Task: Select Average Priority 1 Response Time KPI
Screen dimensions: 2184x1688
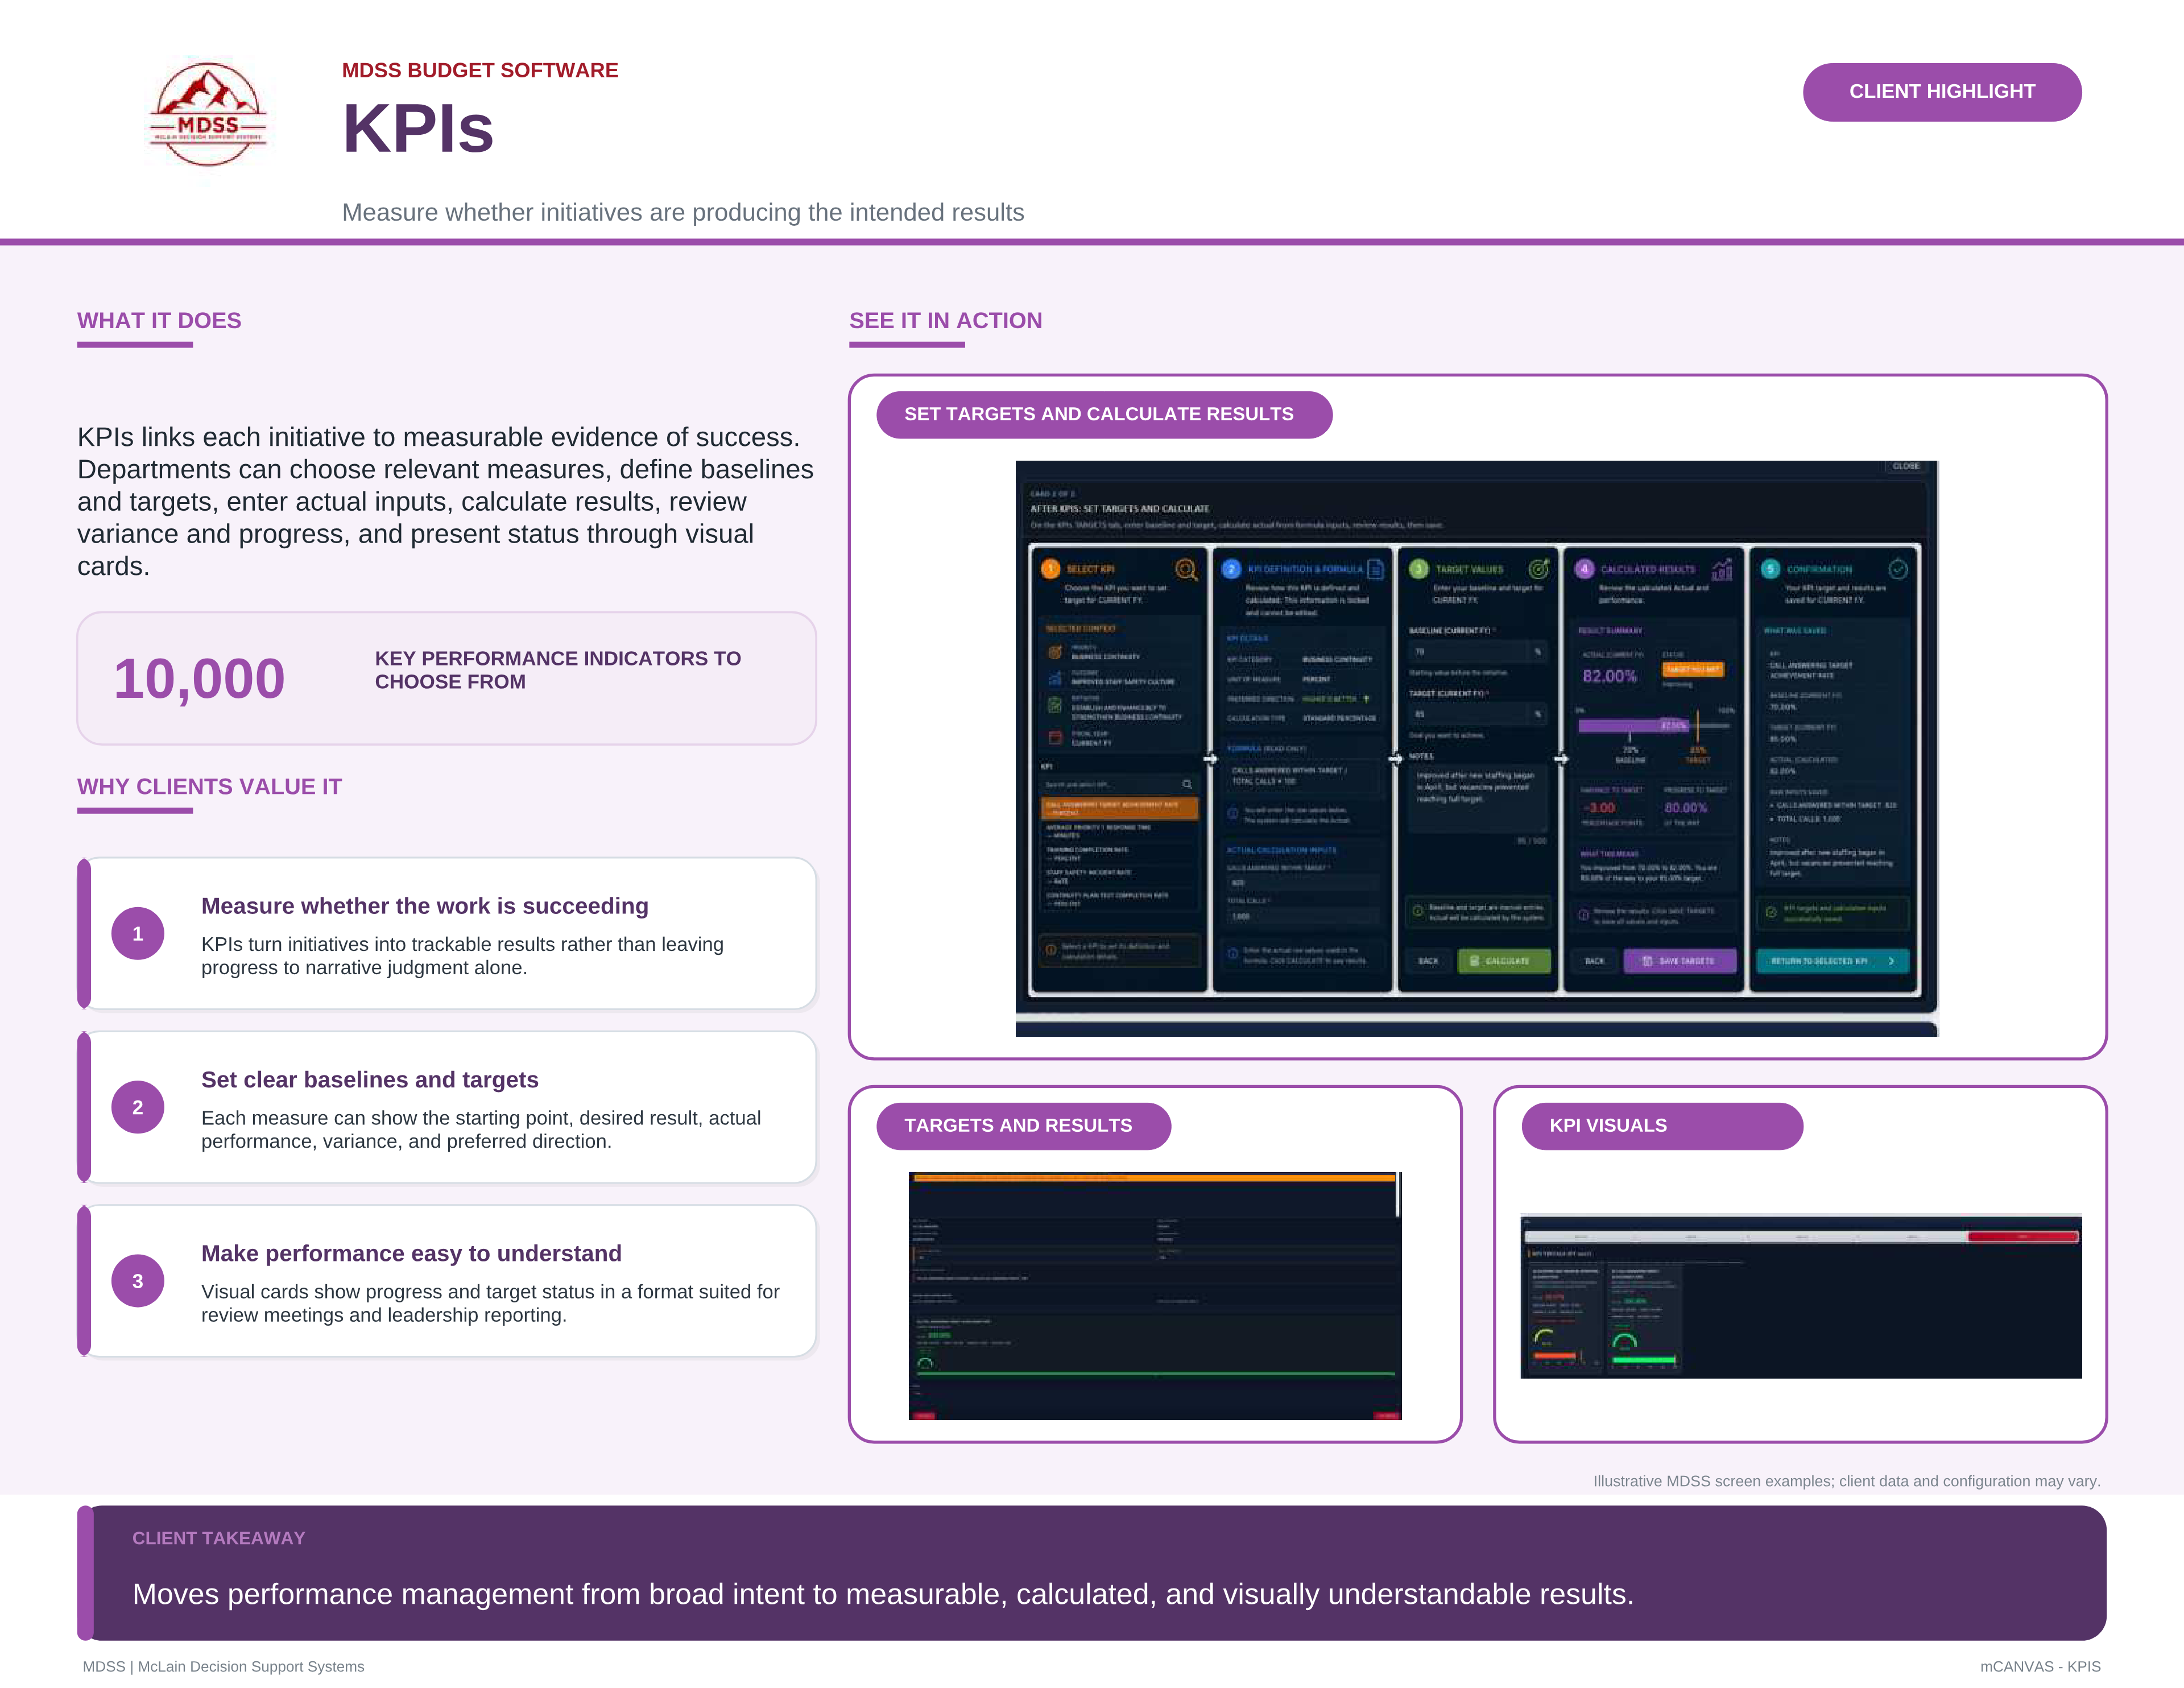Action: point(1119,831)
